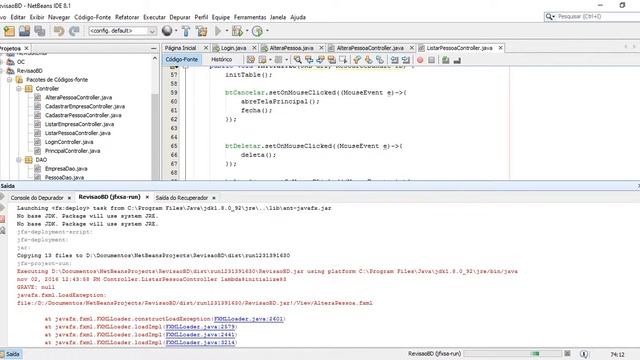The width and height of the screenshot is (640, 360).
Task: Open Run Project dropdown arrow
Action: (227, 31)
